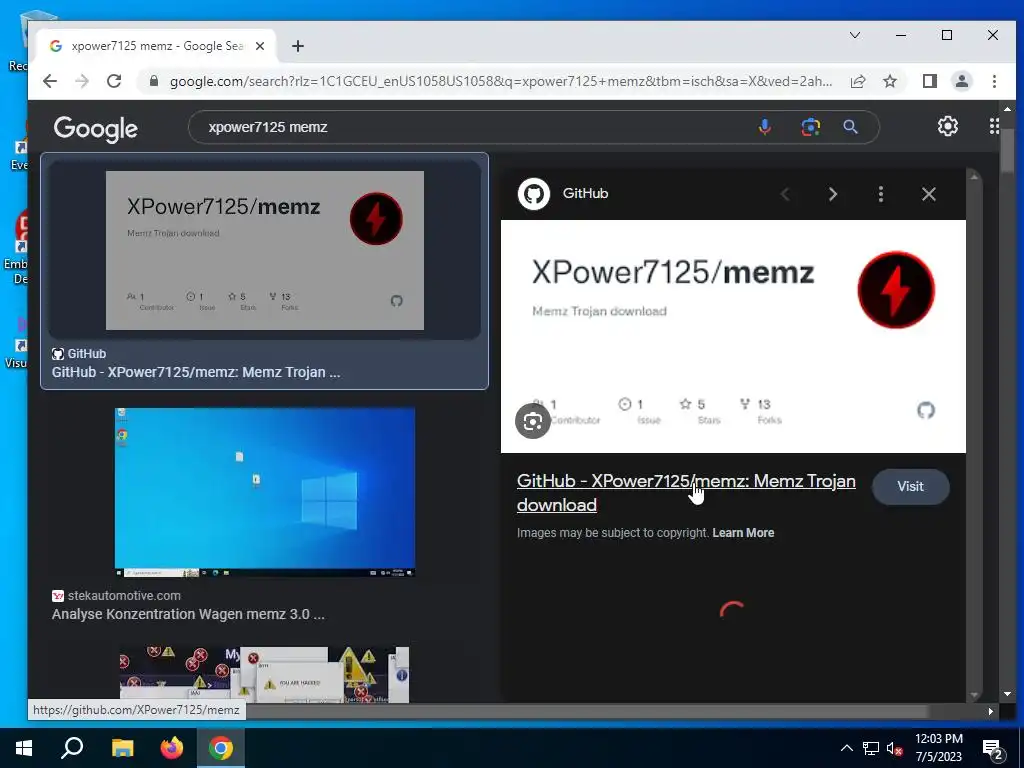
Task: Open network status in system tray
Action: [871, 748]
